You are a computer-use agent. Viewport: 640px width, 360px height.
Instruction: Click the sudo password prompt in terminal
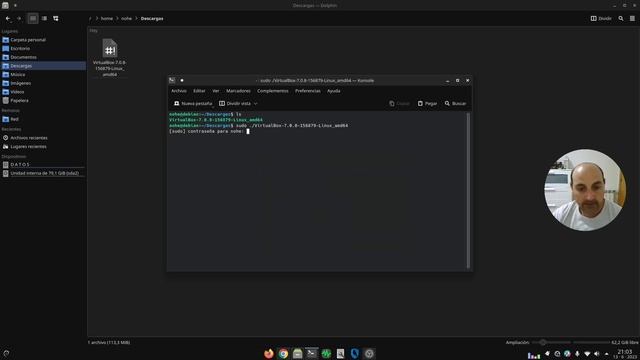(x=206, y=131)
